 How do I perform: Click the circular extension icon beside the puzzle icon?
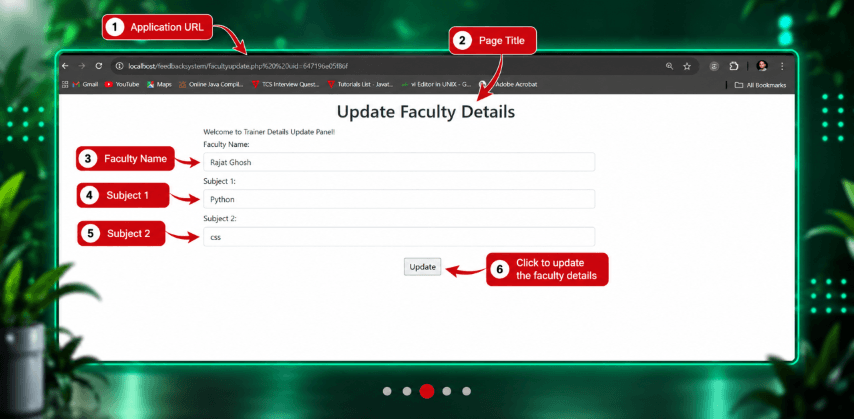tap(715, 66)
